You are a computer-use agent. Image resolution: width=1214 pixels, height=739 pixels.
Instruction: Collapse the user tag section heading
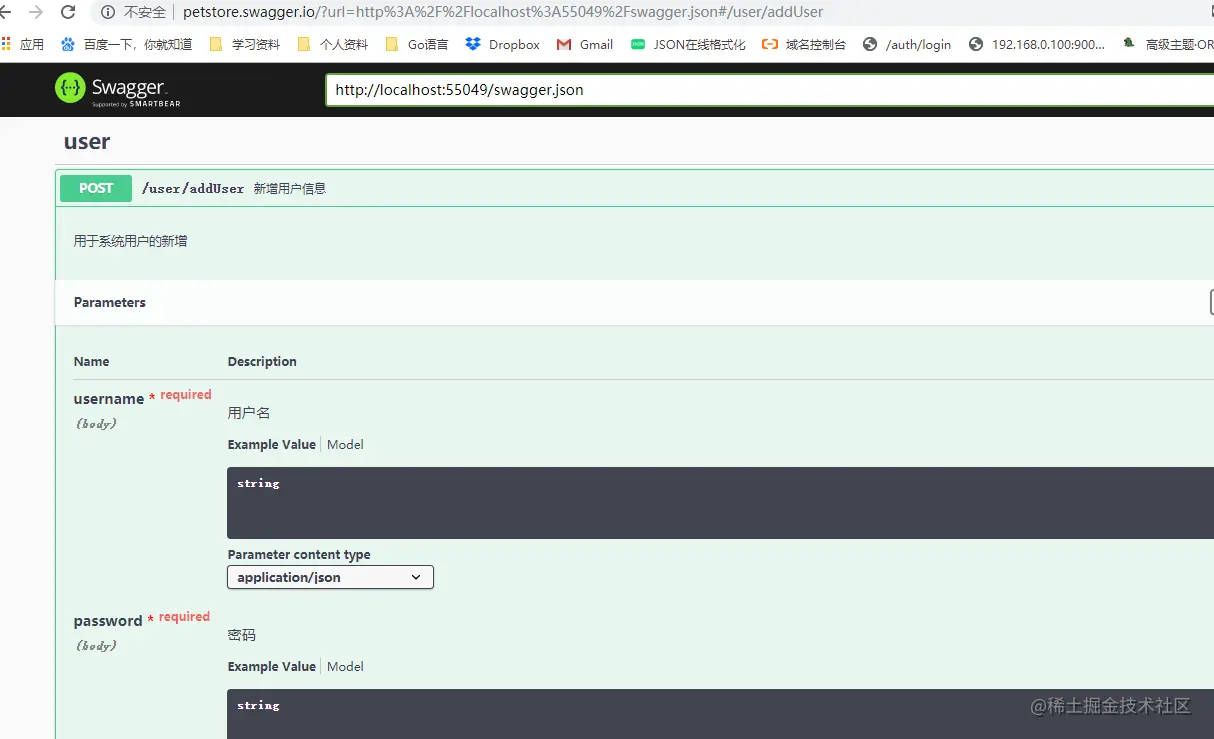[87, 142]
